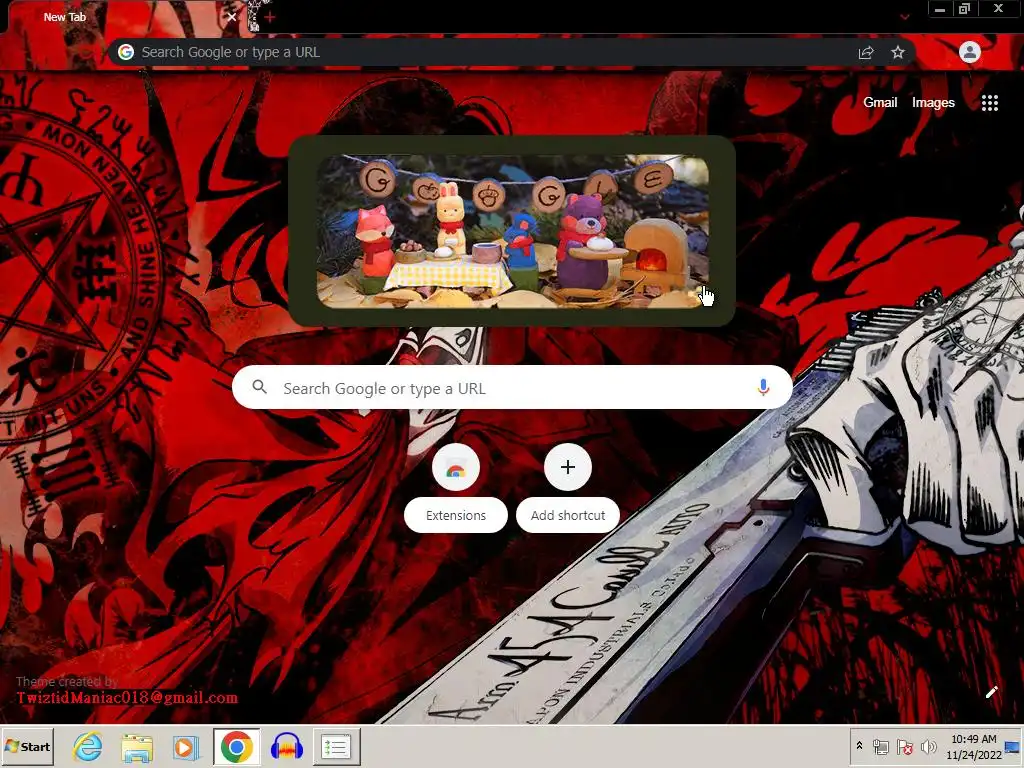Open Customize Chrome pencil icon
Screen dimensions: 1024x768
pos(991,692)
